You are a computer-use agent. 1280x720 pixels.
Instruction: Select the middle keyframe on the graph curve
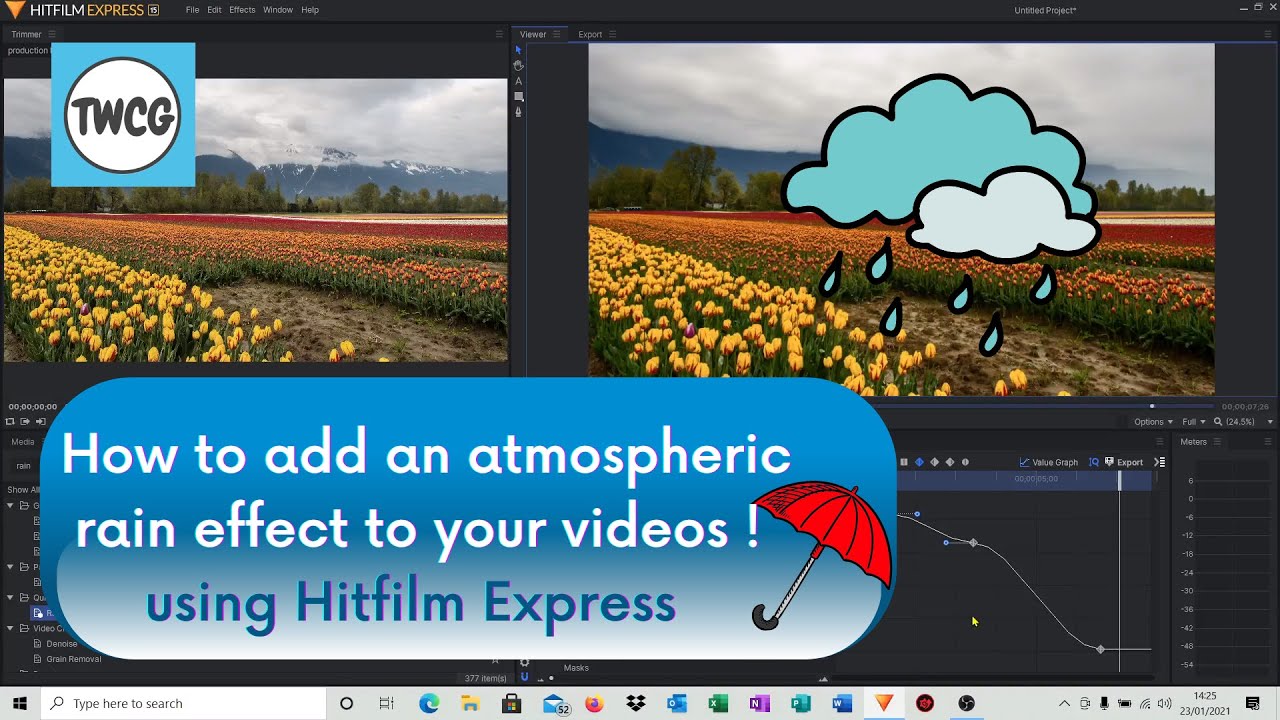point(973,543)
